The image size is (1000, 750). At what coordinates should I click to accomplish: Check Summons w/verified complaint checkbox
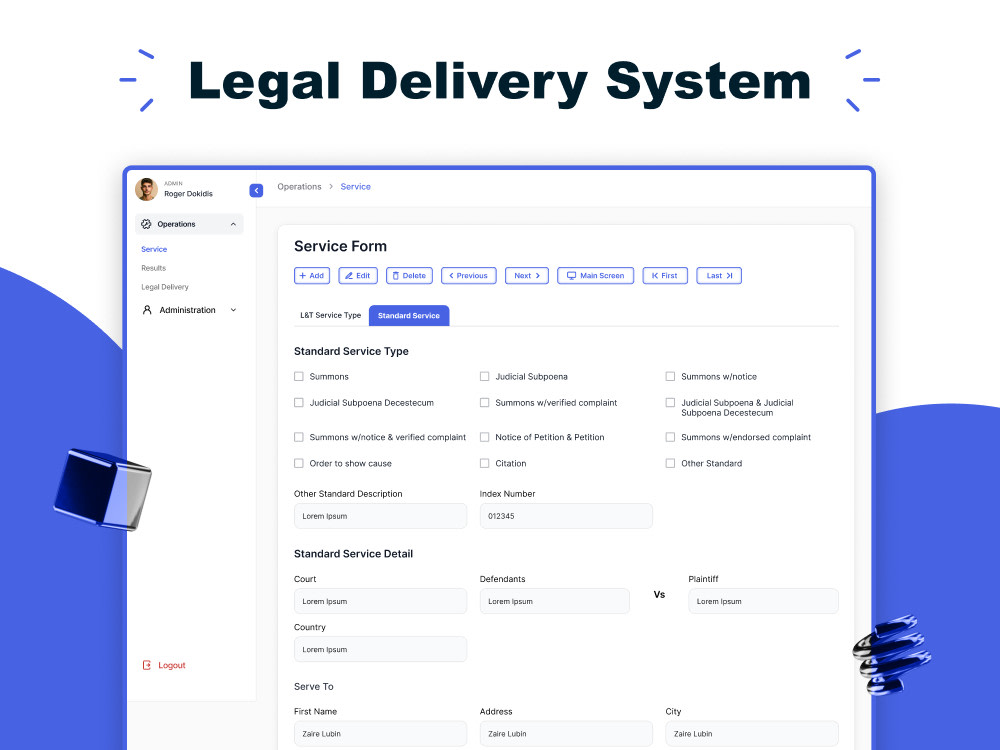pos(485,402)
